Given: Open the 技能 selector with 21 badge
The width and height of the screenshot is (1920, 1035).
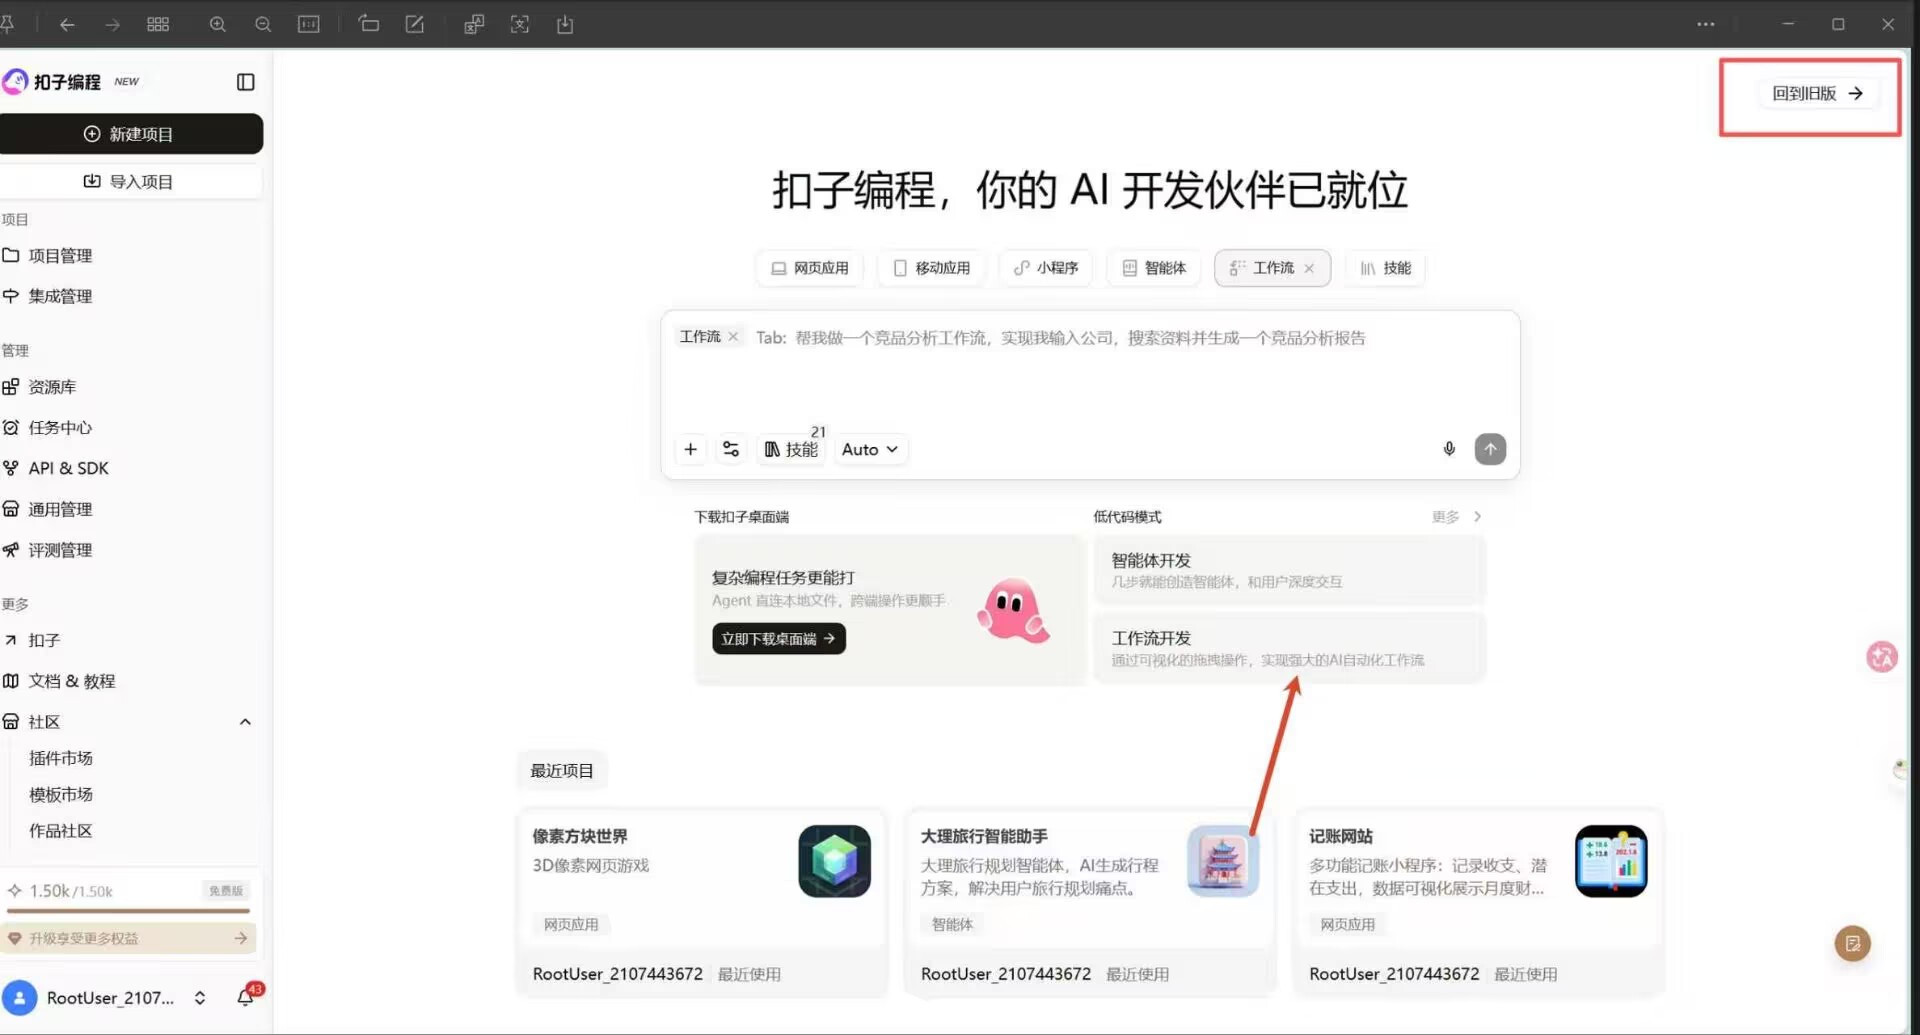Looking at the screenshot, I should (793, 448).
